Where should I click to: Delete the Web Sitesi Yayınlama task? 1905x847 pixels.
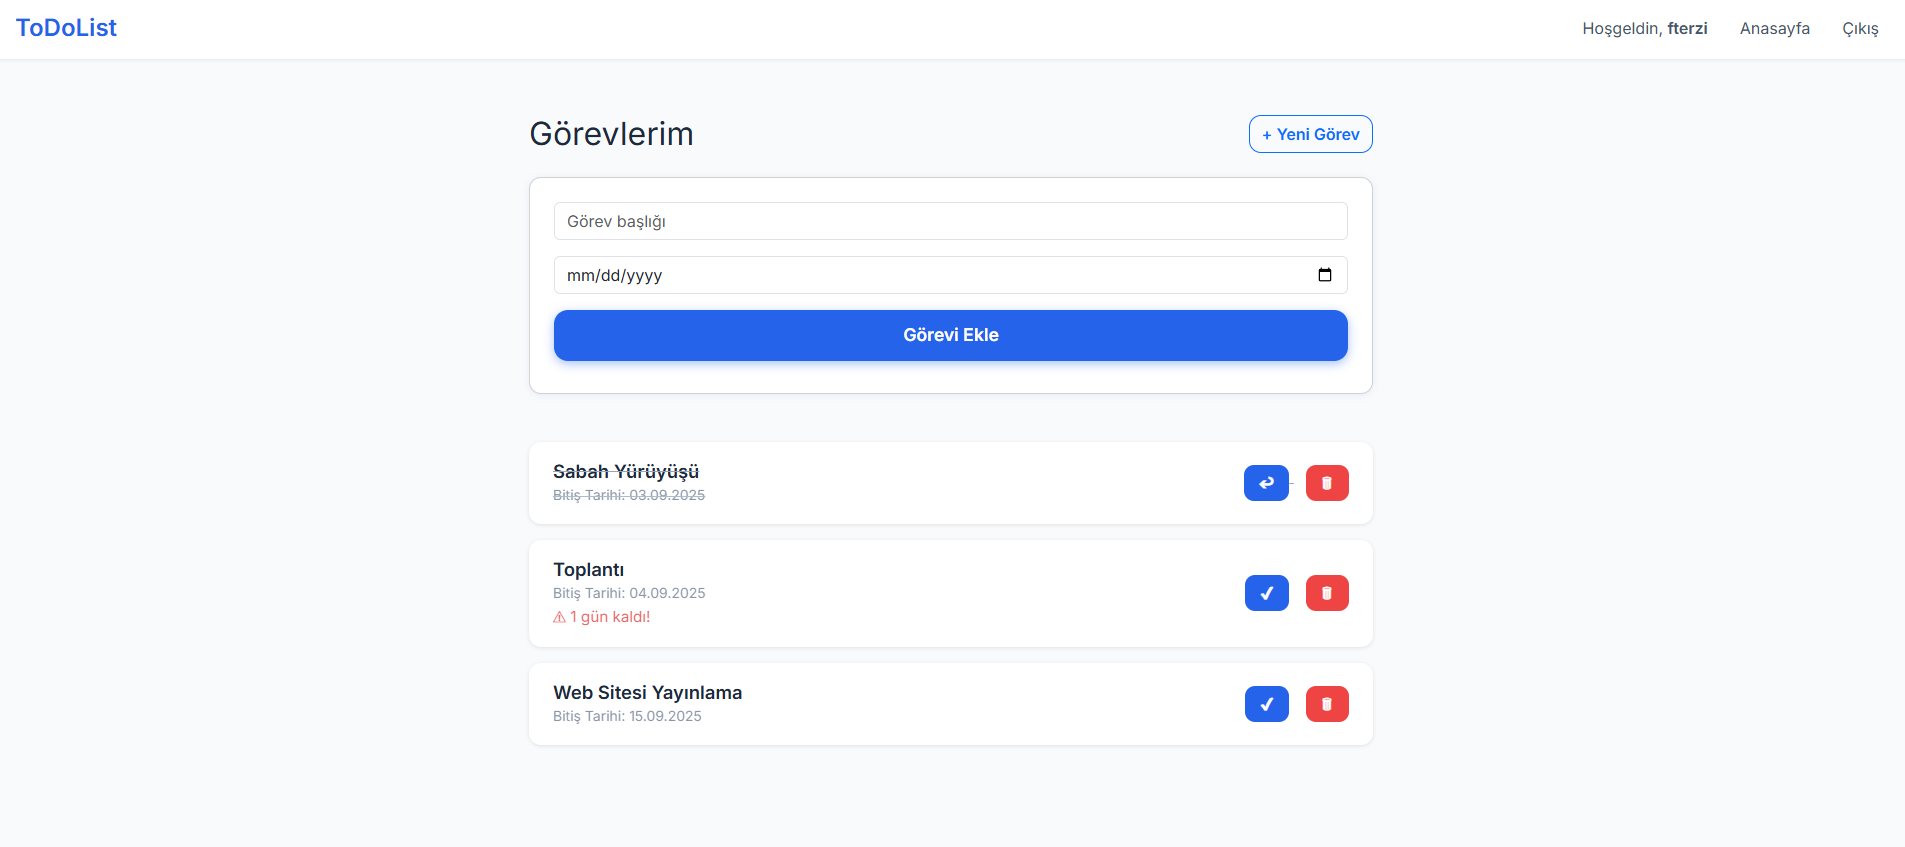click(1327, 704)
